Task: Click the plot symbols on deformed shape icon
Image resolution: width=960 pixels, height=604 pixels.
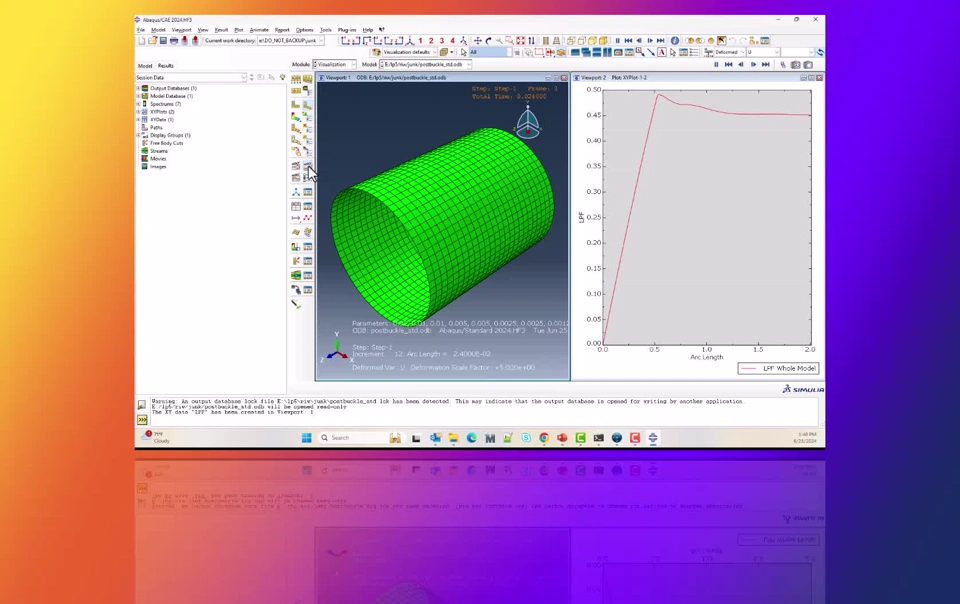Action: coord(296,128)
